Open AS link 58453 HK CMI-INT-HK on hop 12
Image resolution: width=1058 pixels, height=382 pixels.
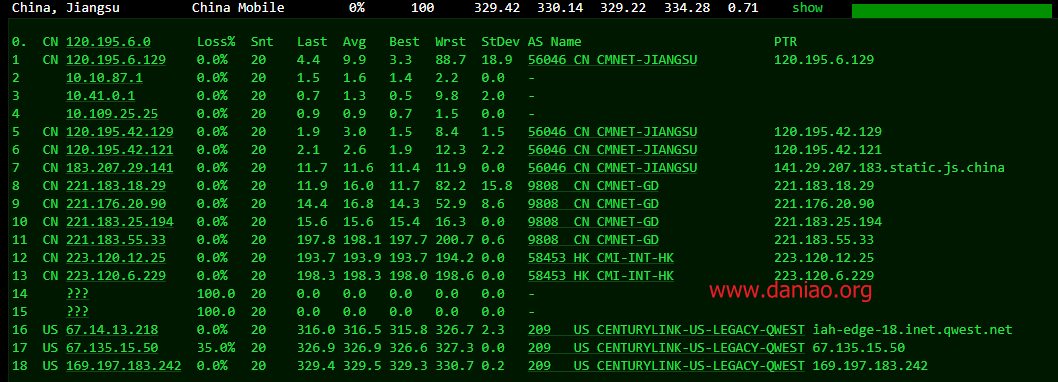click(x=601, y=258)
